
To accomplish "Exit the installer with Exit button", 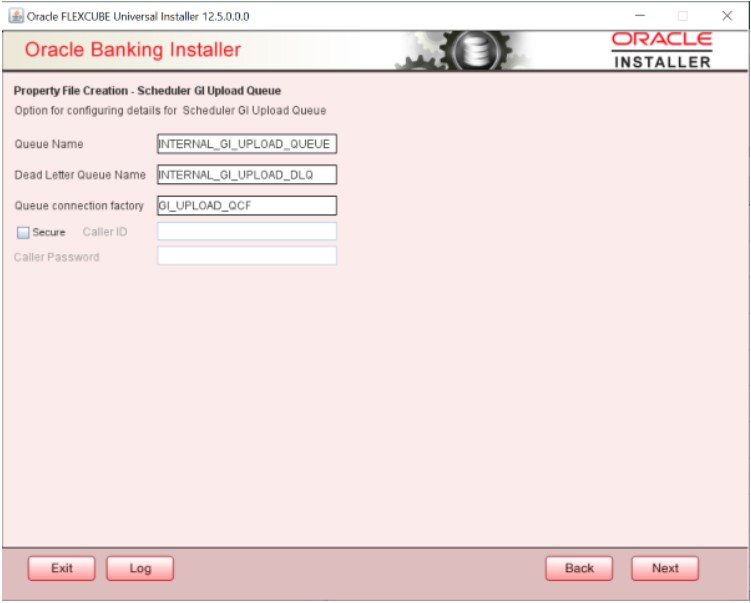I will [62, 569].
